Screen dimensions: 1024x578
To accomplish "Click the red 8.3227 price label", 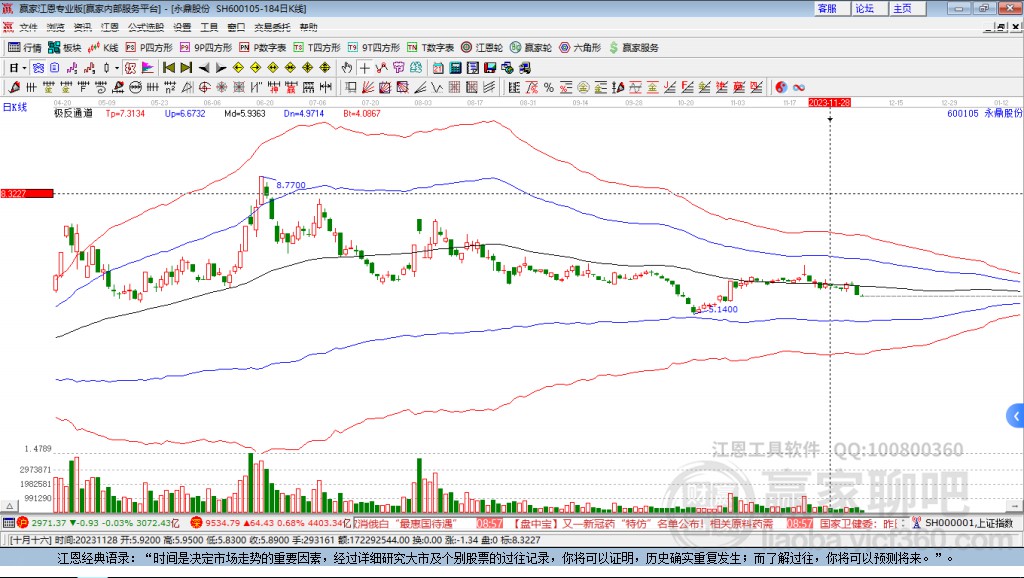I will pyautogui.click(x=27, y=193).
